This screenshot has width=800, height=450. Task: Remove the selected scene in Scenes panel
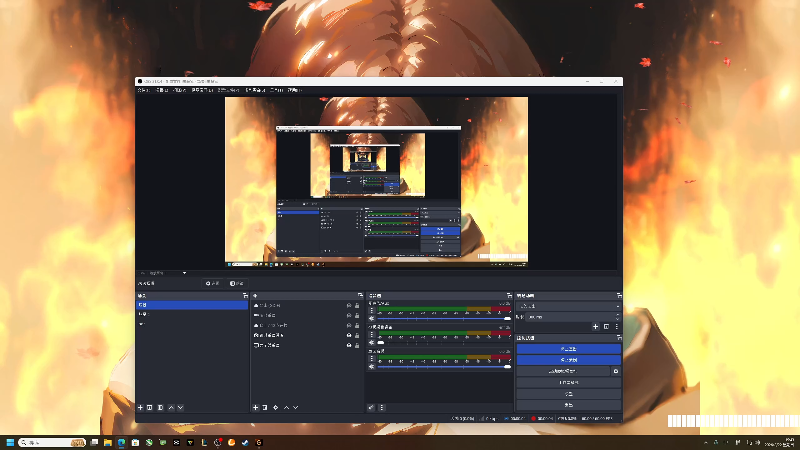[149, 408]
